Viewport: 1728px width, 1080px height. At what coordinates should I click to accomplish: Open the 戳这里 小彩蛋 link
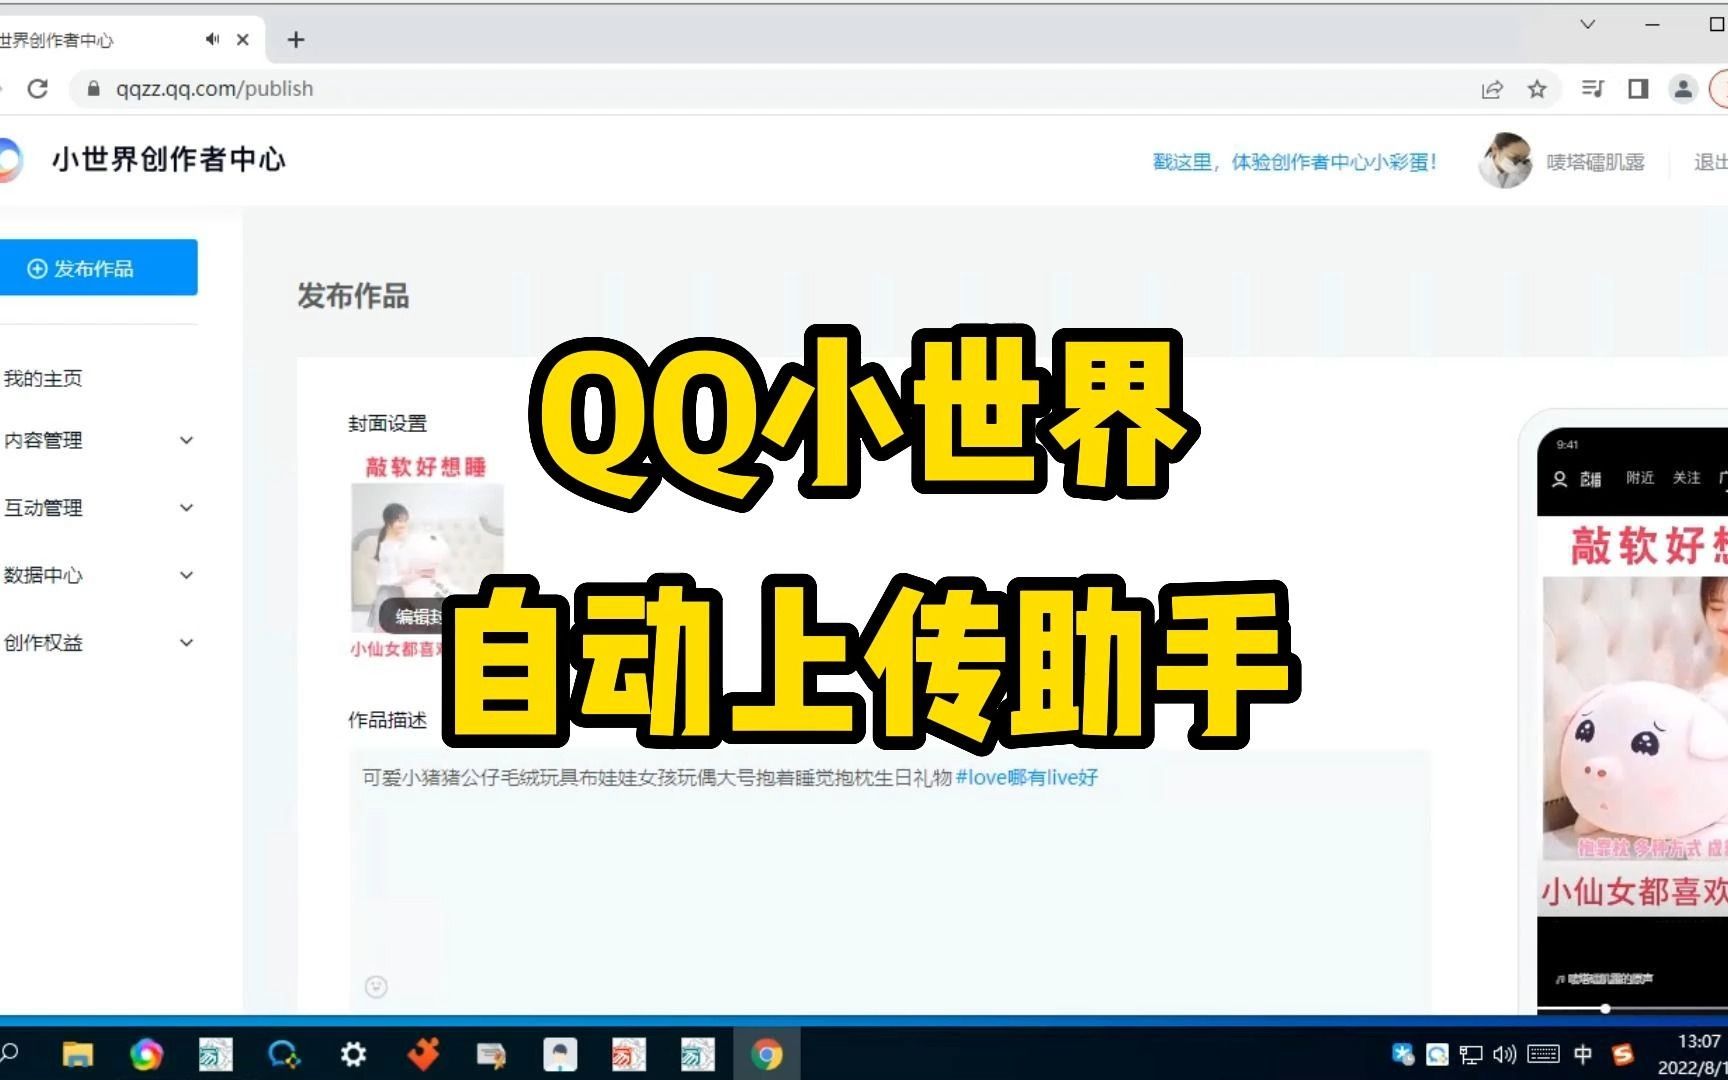click(1294, 162)
